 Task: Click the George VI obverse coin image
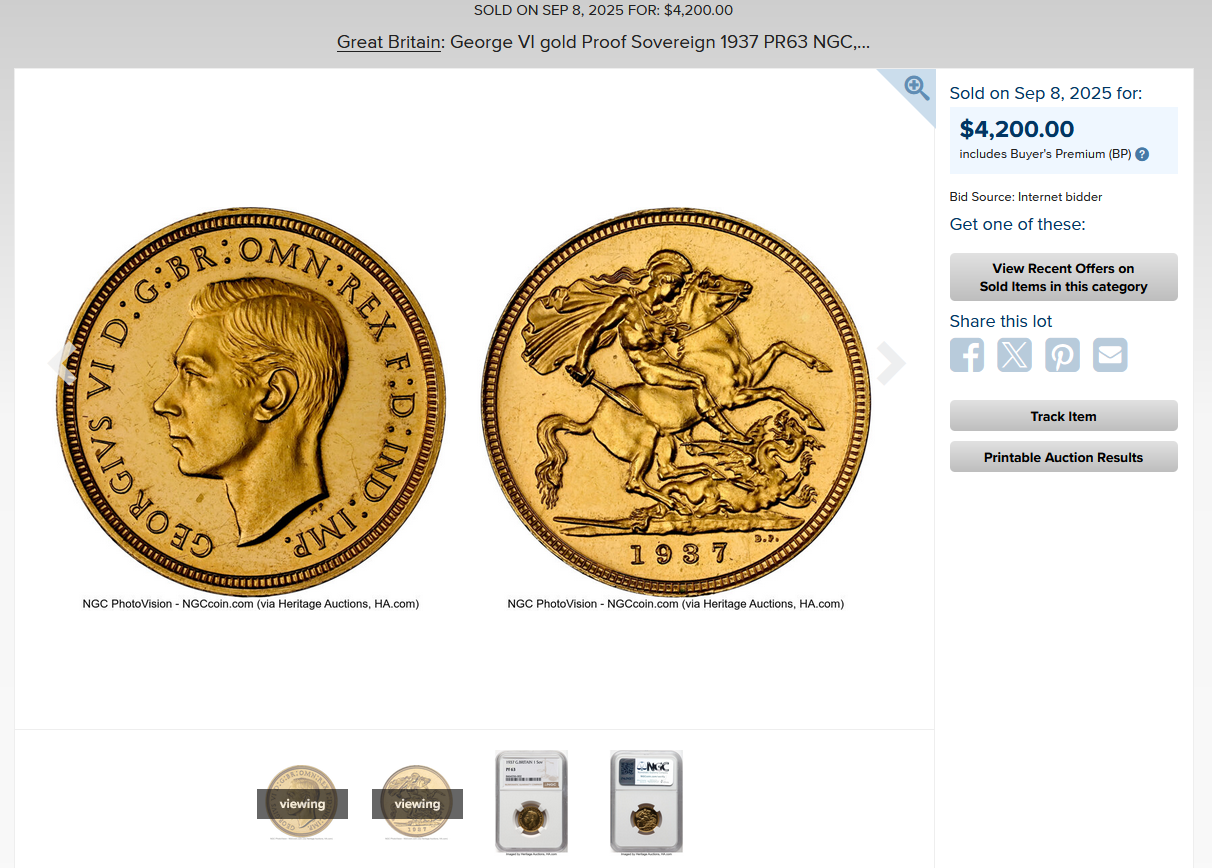[251, 402]
